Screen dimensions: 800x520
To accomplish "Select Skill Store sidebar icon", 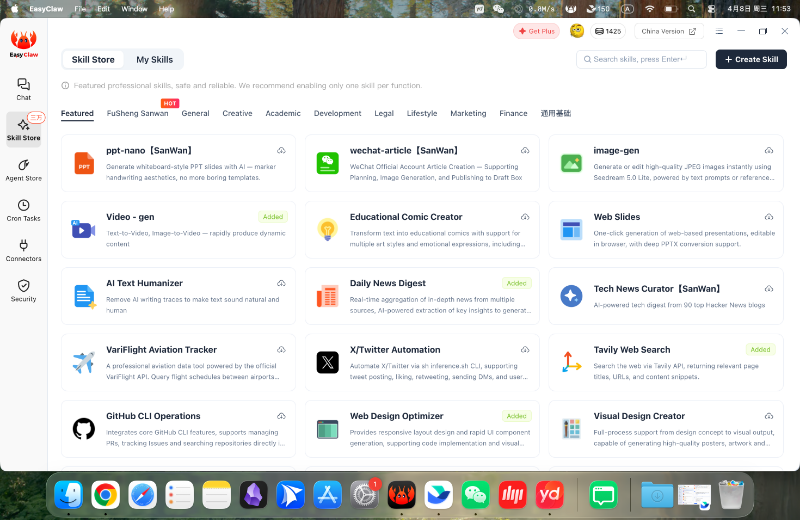I will tap(23, 130).
